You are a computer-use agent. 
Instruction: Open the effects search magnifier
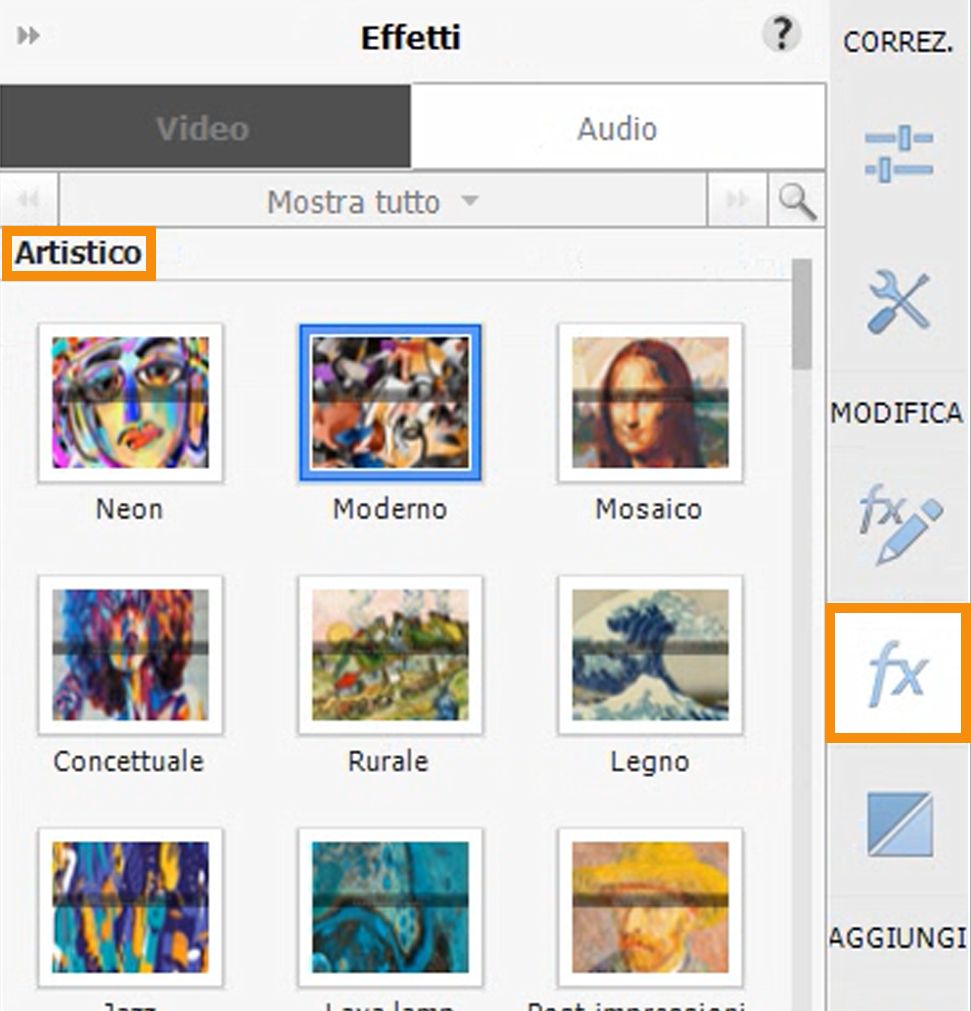pos(797,201)
